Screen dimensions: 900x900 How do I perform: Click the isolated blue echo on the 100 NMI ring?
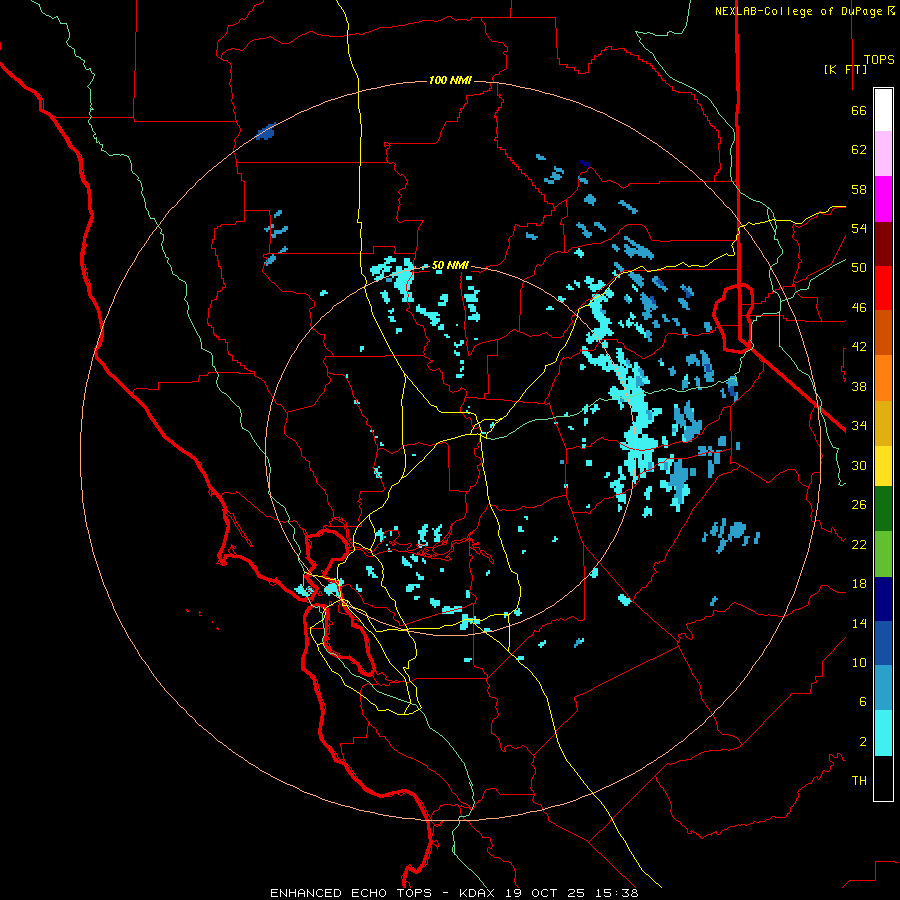(x=265, y=132)
